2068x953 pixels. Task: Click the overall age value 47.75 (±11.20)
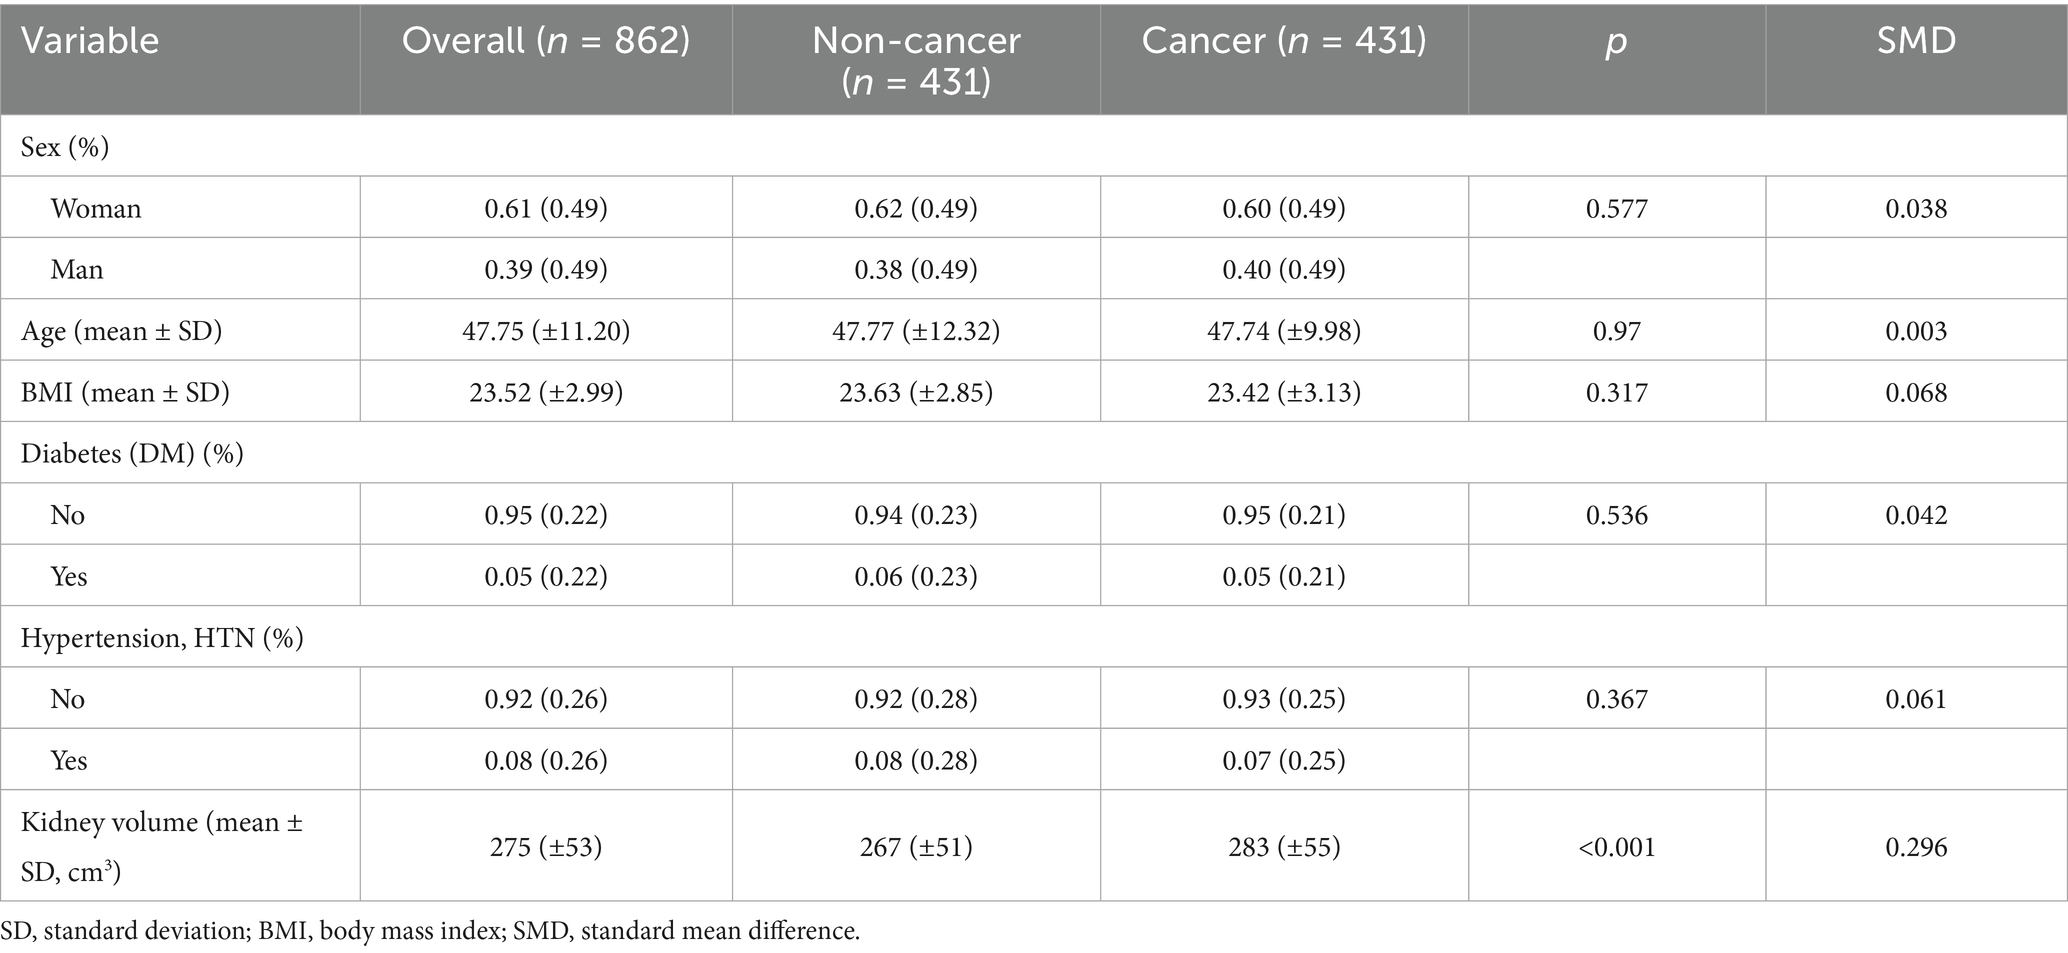click(546, 331)
